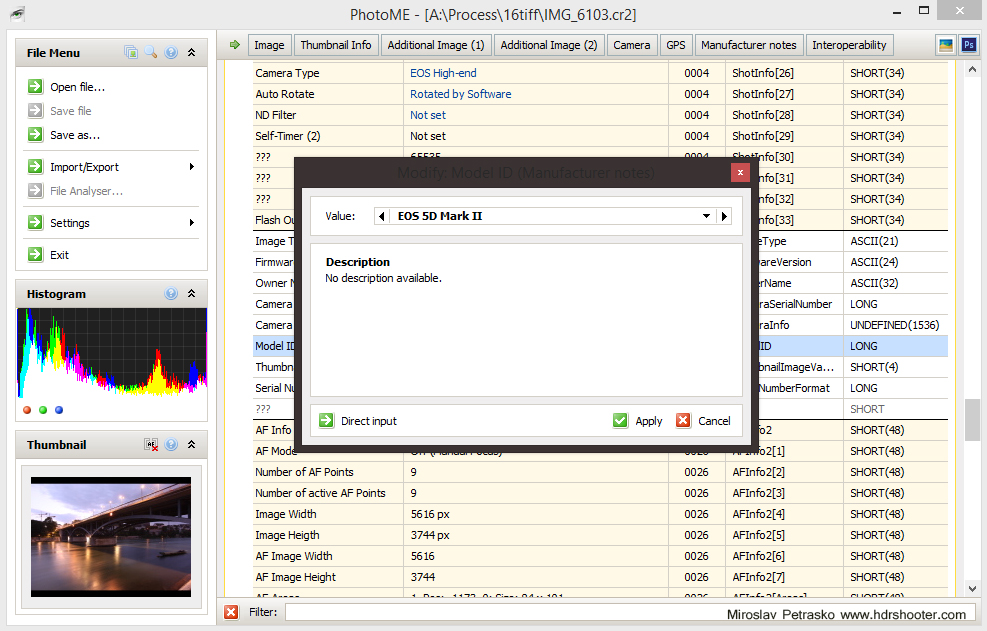Close the Modify Model ID dialog
Image resolution: width=987 pixels, height=631 pixels.
(740, 173)
